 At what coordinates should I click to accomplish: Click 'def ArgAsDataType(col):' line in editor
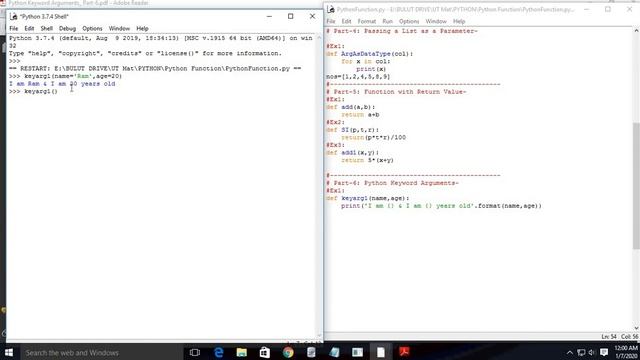pos(369,53)
